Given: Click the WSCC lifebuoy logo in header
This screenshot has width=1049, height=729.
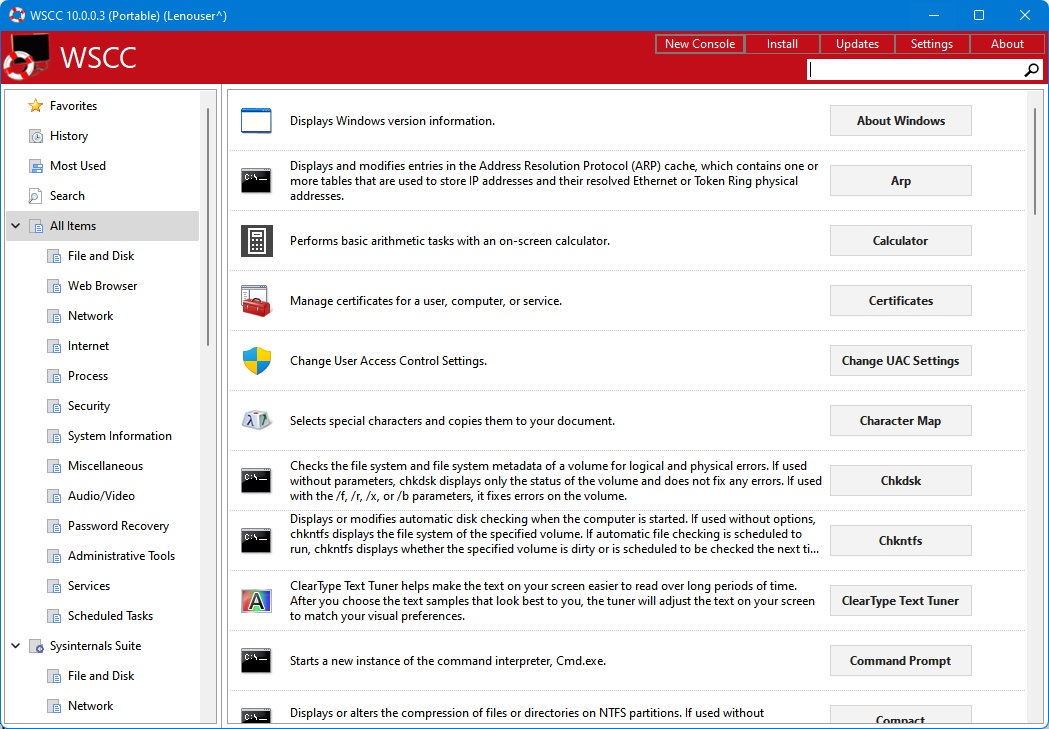Looking at the screenshot, I should click(x=25, y=58).
